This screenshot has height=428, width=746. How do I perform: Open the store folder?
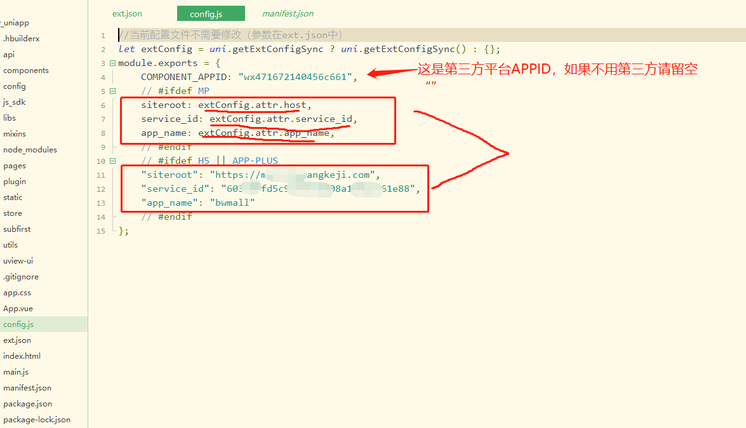[13, 213]
